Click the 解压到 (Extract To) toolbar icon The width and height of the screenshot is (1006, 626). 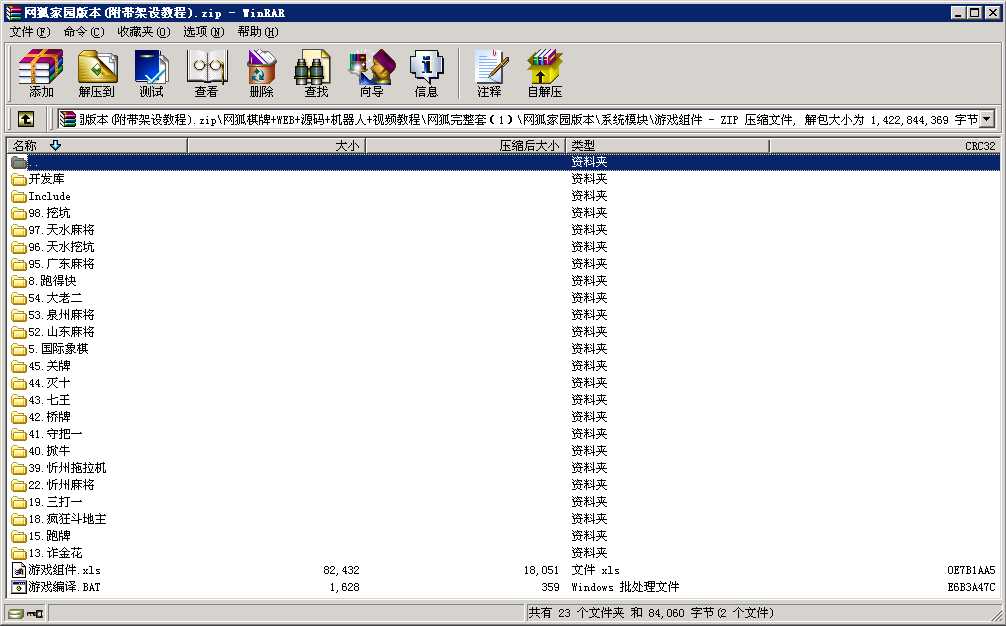coord(97,73)
